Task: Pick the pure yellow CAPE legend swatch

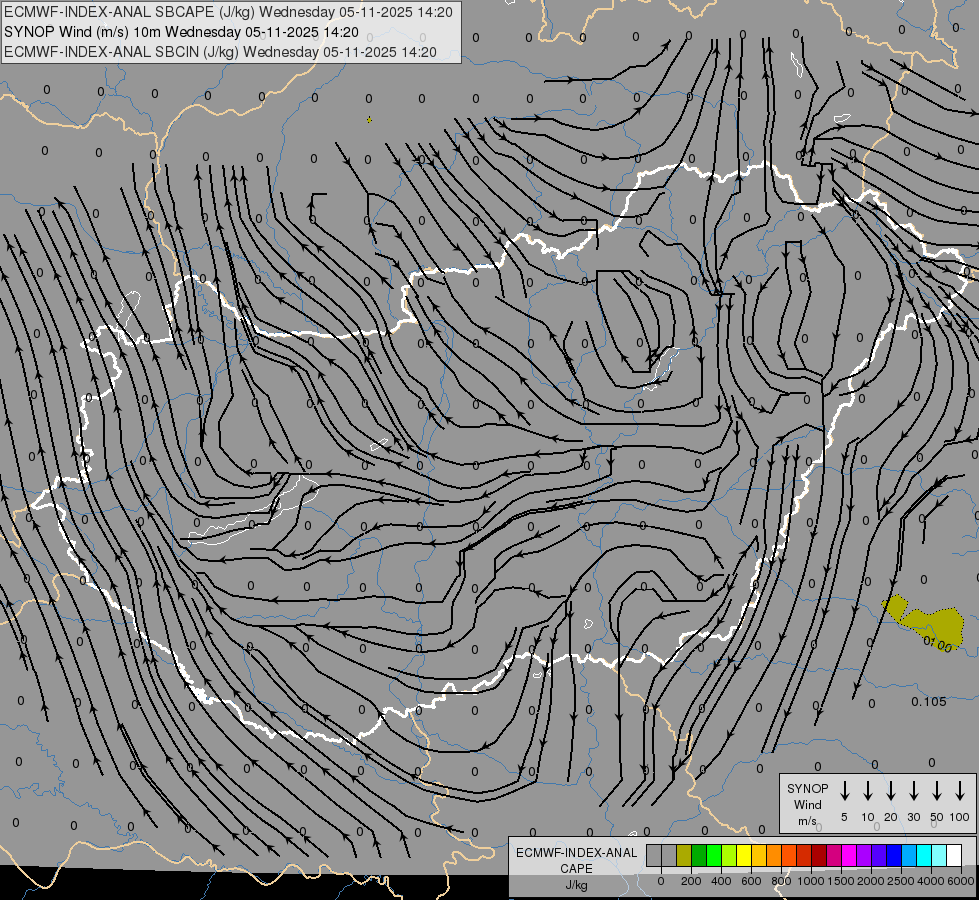Action: point(744,855)
